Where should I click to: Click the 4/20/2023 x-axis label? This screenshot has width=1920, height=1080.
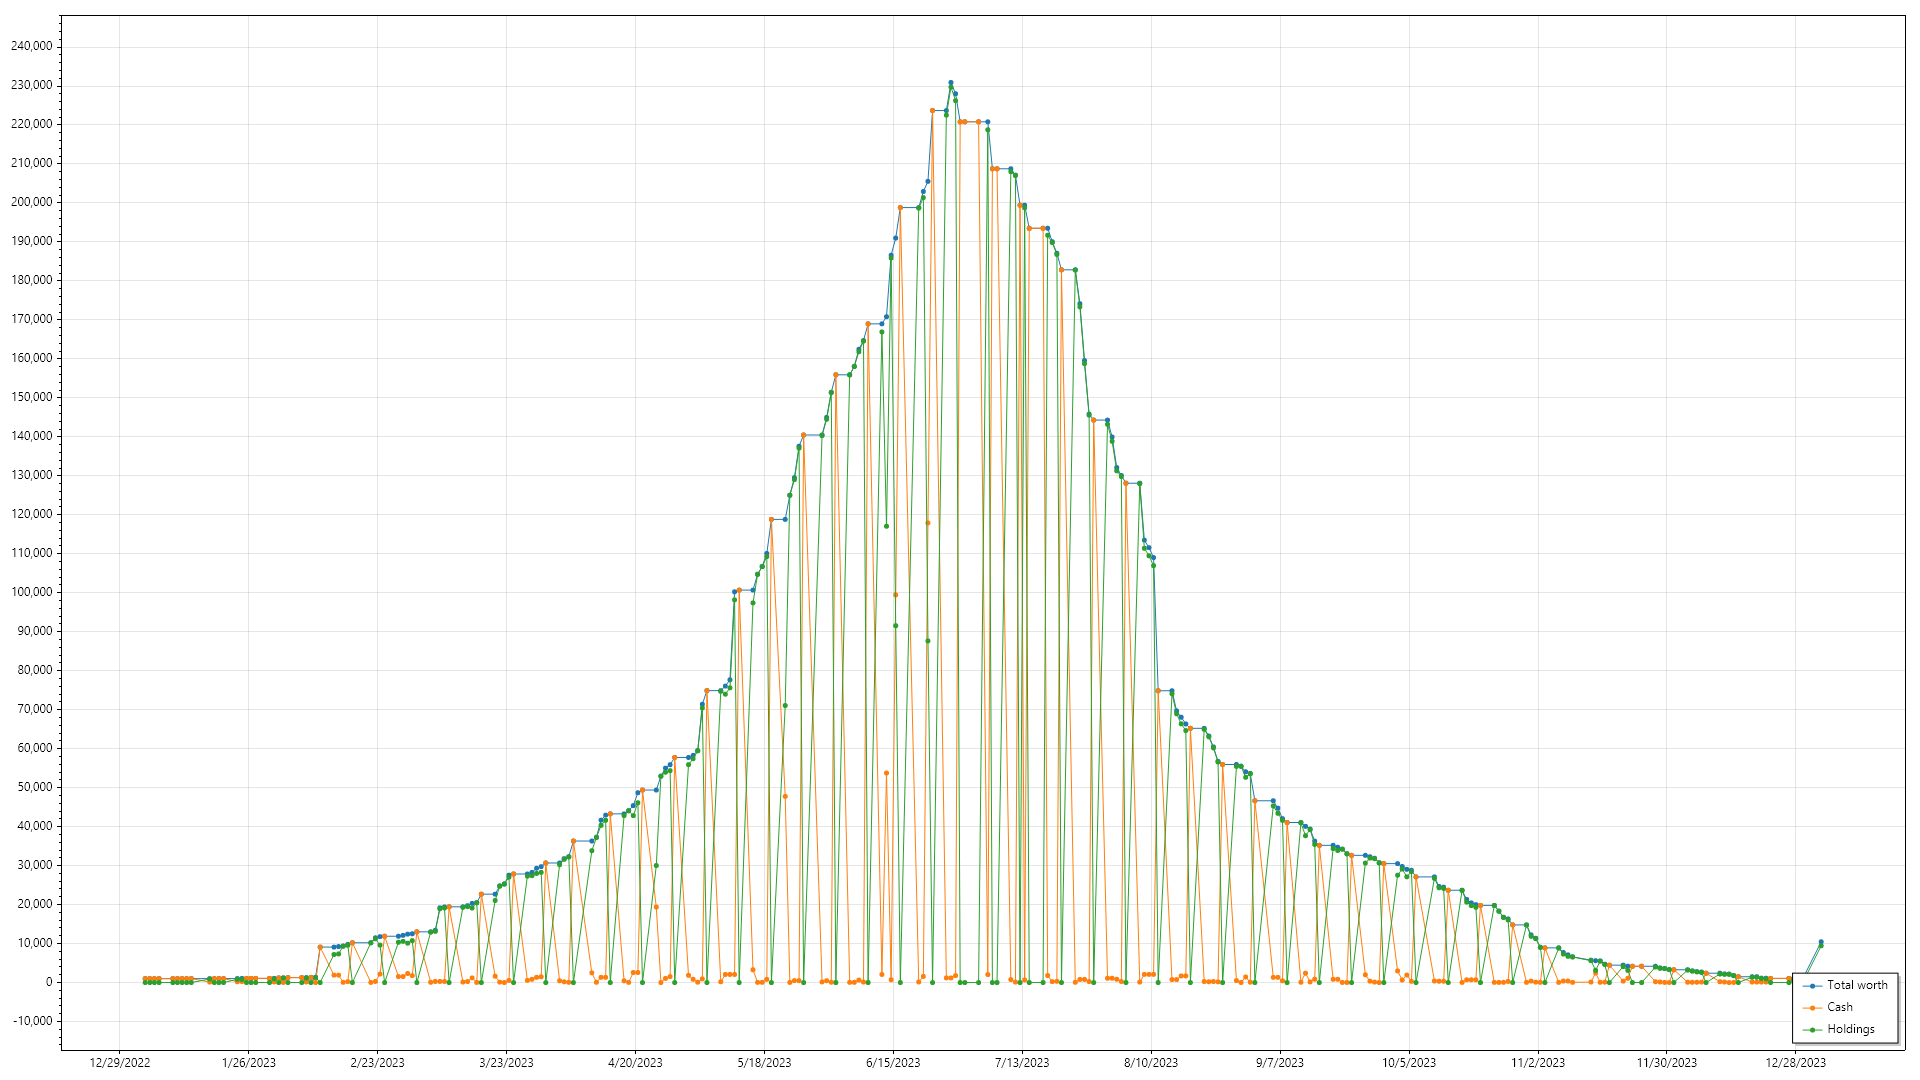635,1063
